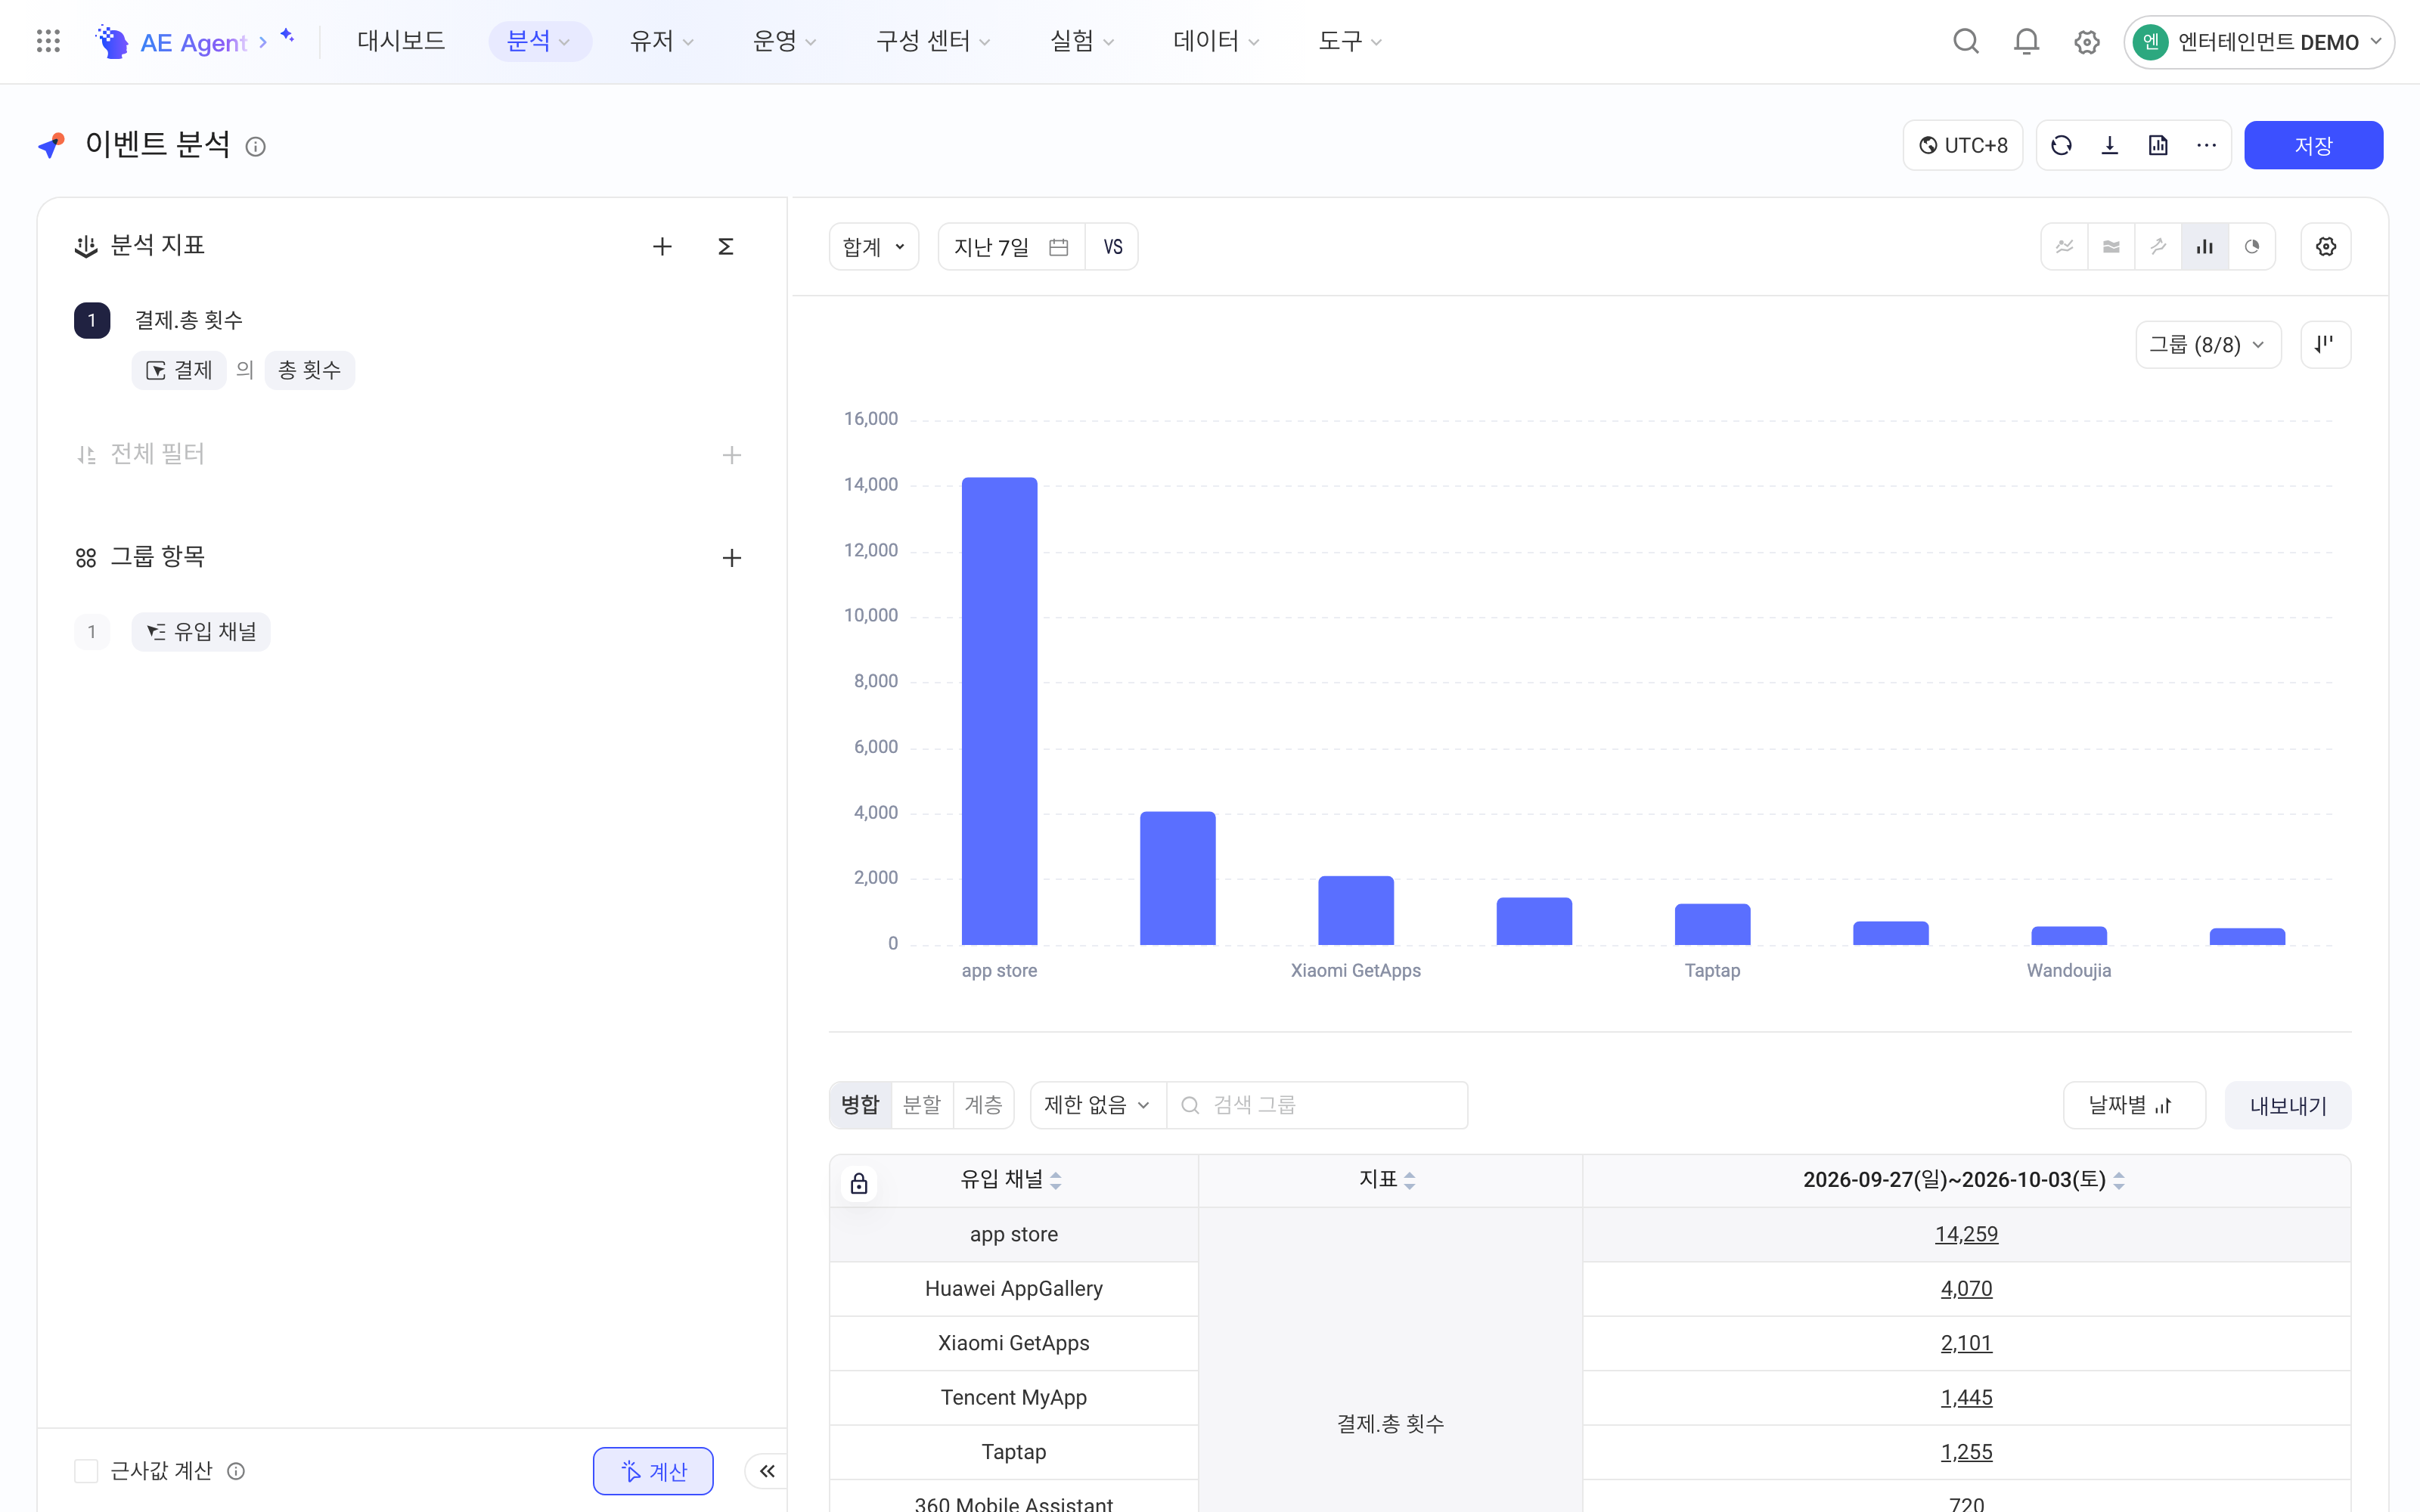Image resolution: width=2420 pixels, height=1512 pixels.
Task: Click the chart sort order icon
Action: click(2325, 345)
